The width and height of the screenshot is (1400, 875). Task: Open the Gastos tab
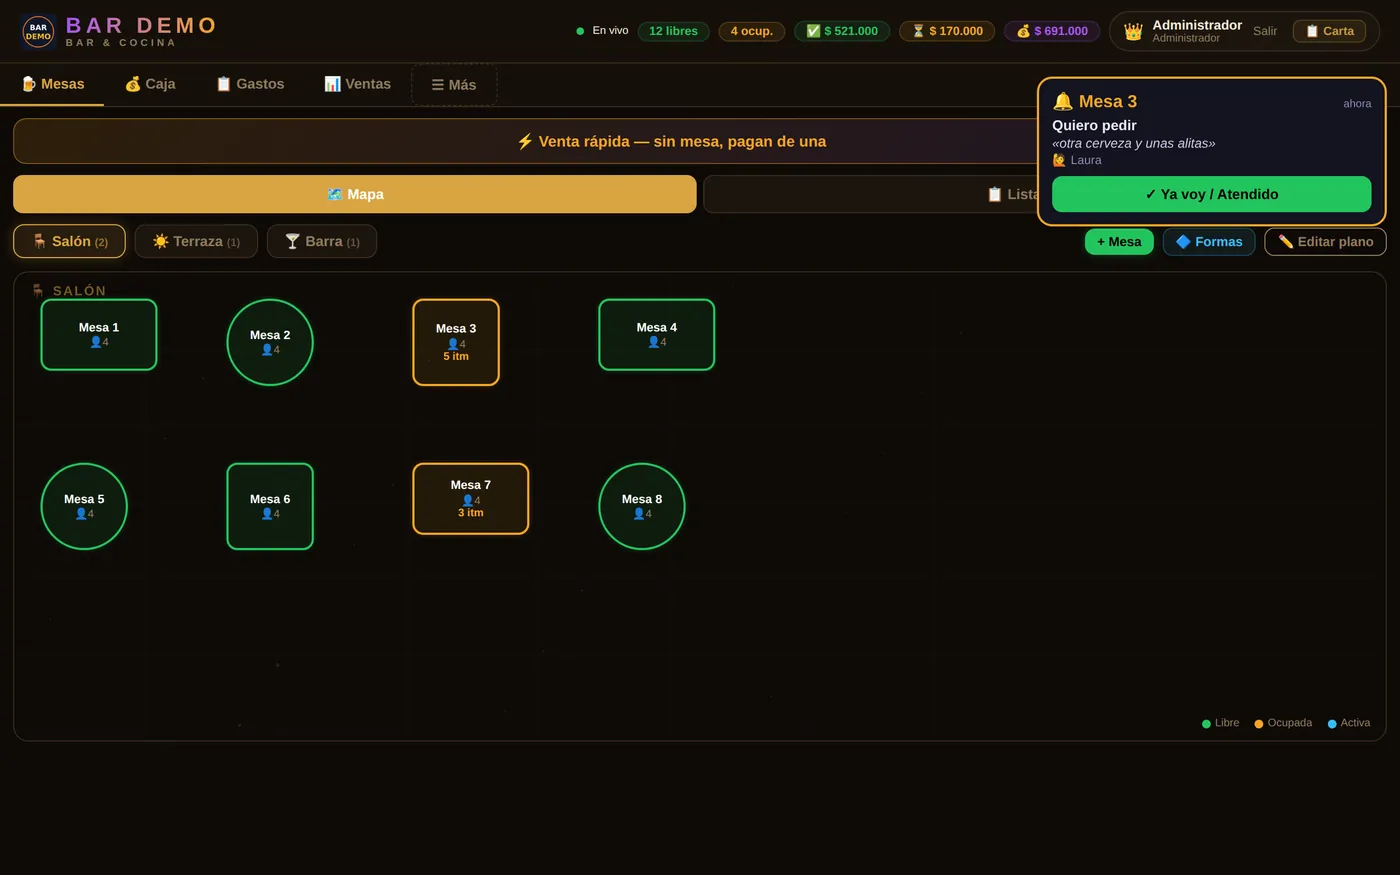(250, 84)
